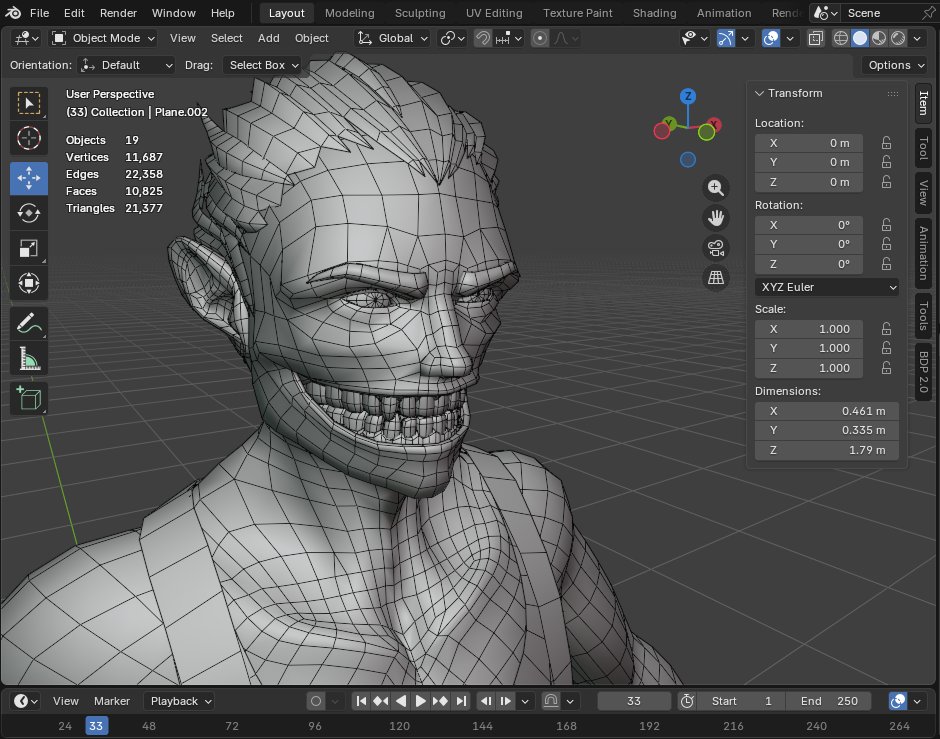Pick the Scale tool
940x739 pixels.
point(29,248)
